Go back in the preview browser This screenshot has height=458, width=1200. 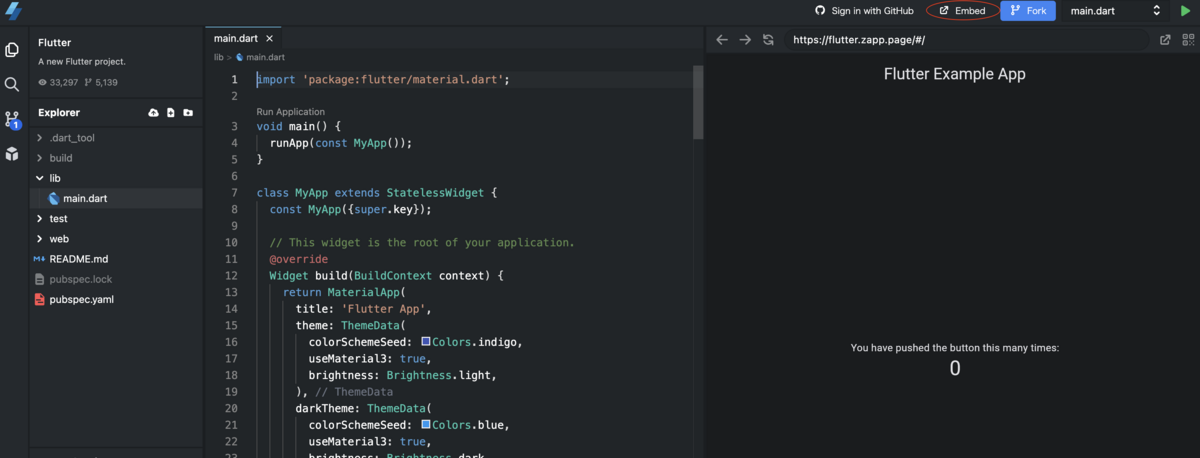pyautogui.click(x=722, y=40)
